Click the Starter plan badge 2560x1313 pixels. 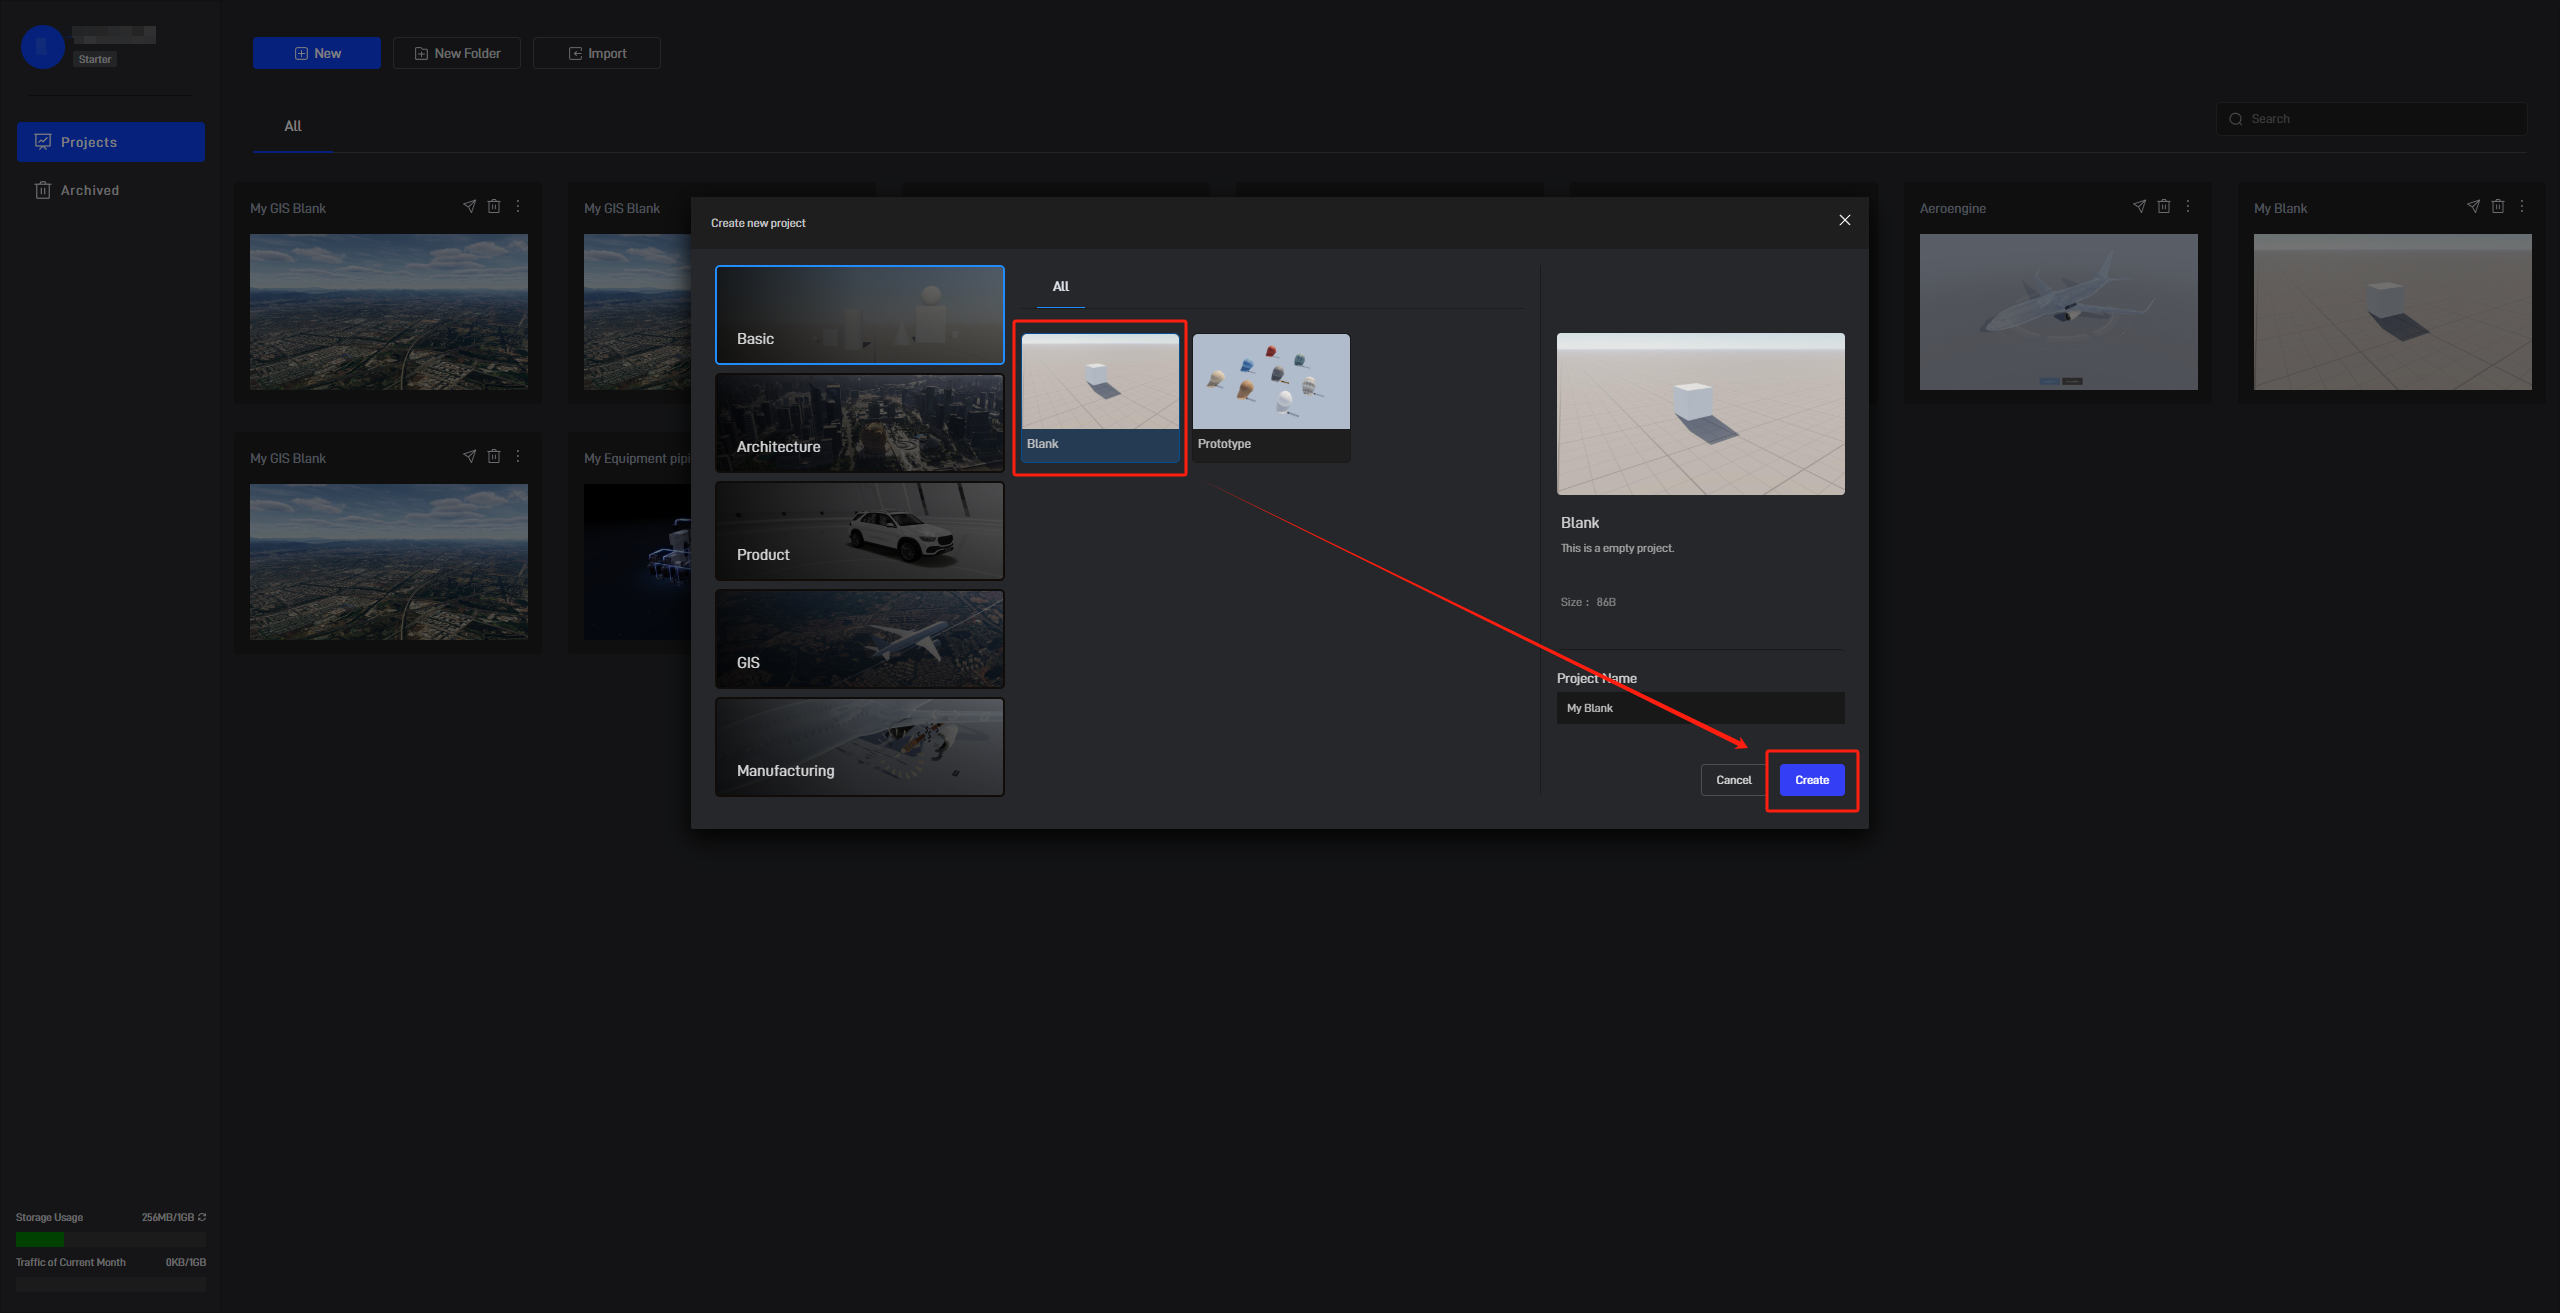tap(95, 59)
